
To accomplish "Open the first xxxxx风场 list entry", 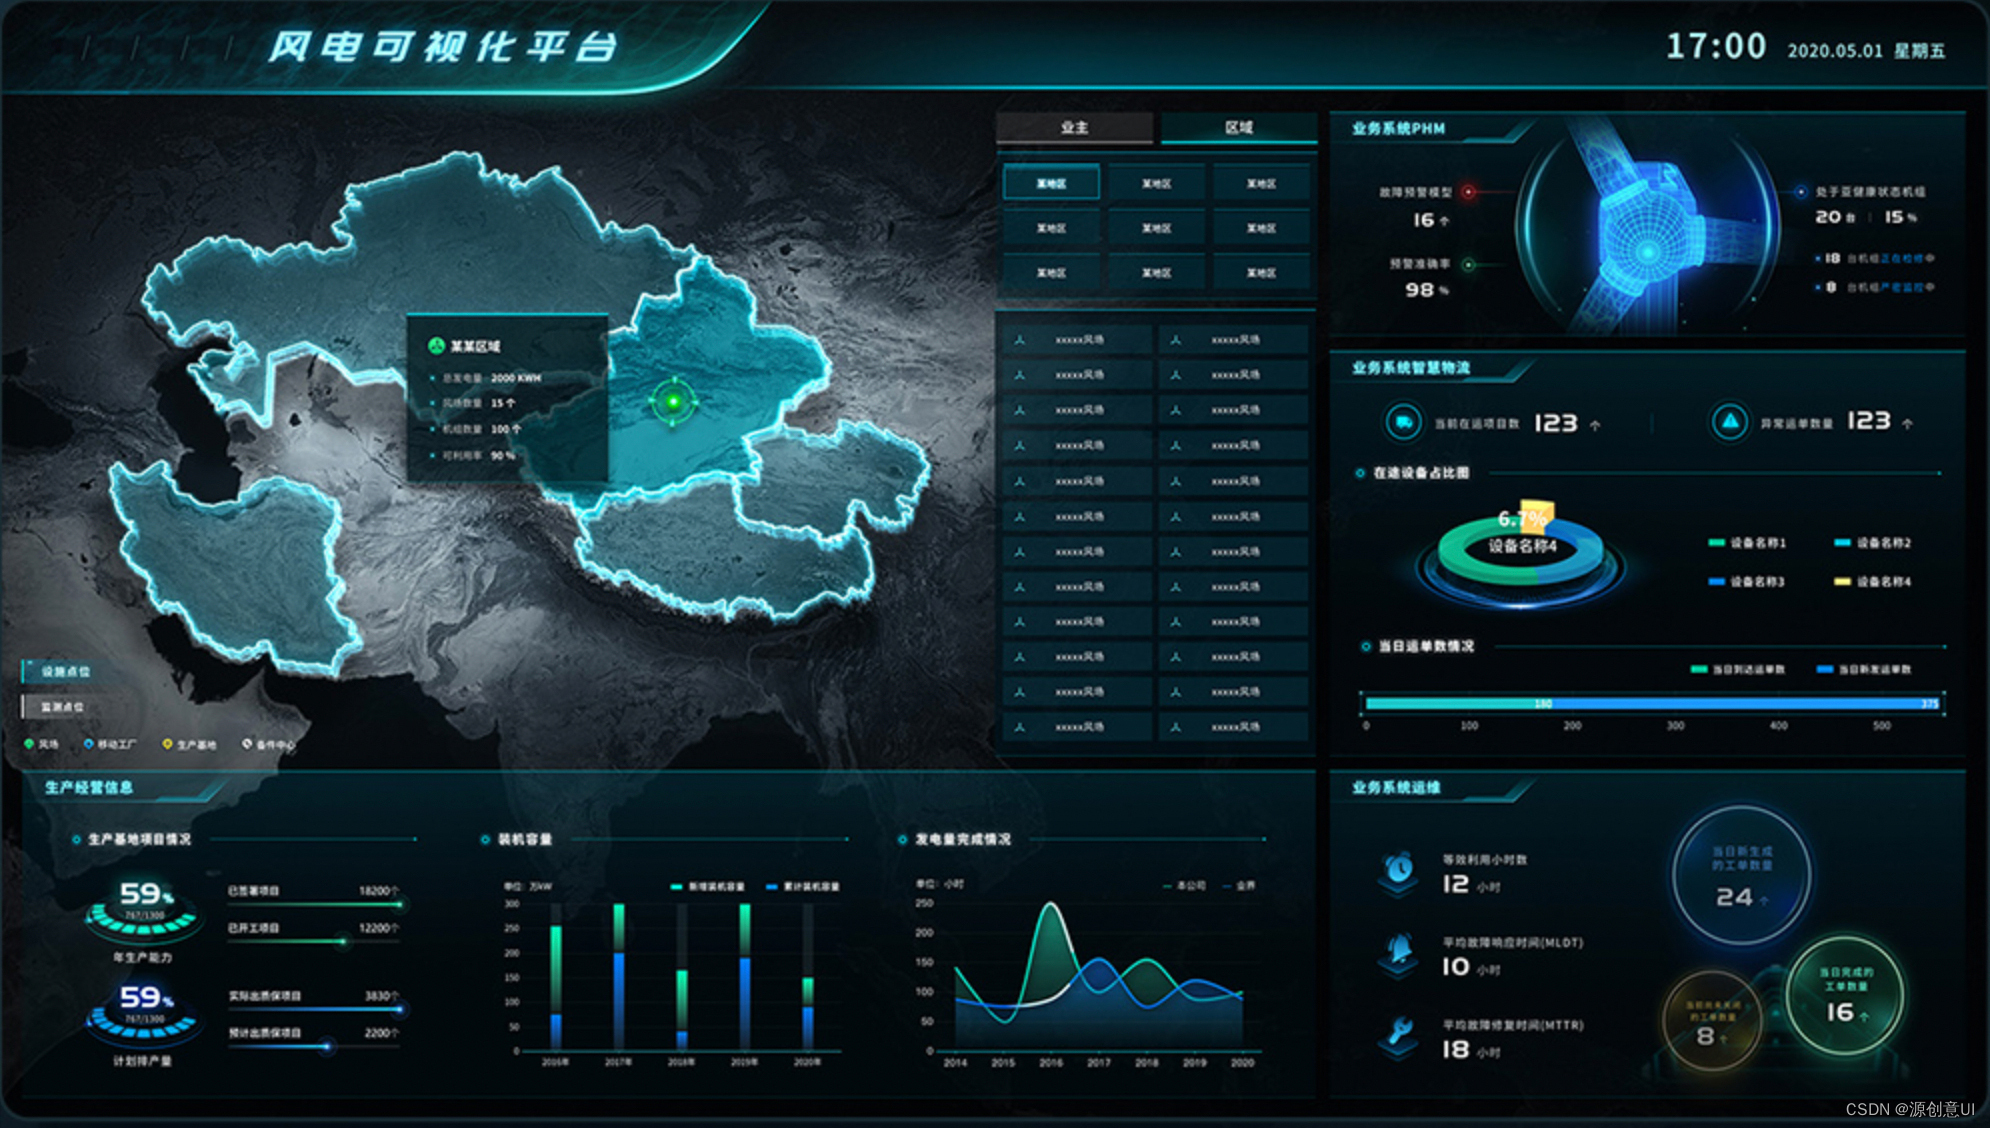I will tap(1078, 340).
